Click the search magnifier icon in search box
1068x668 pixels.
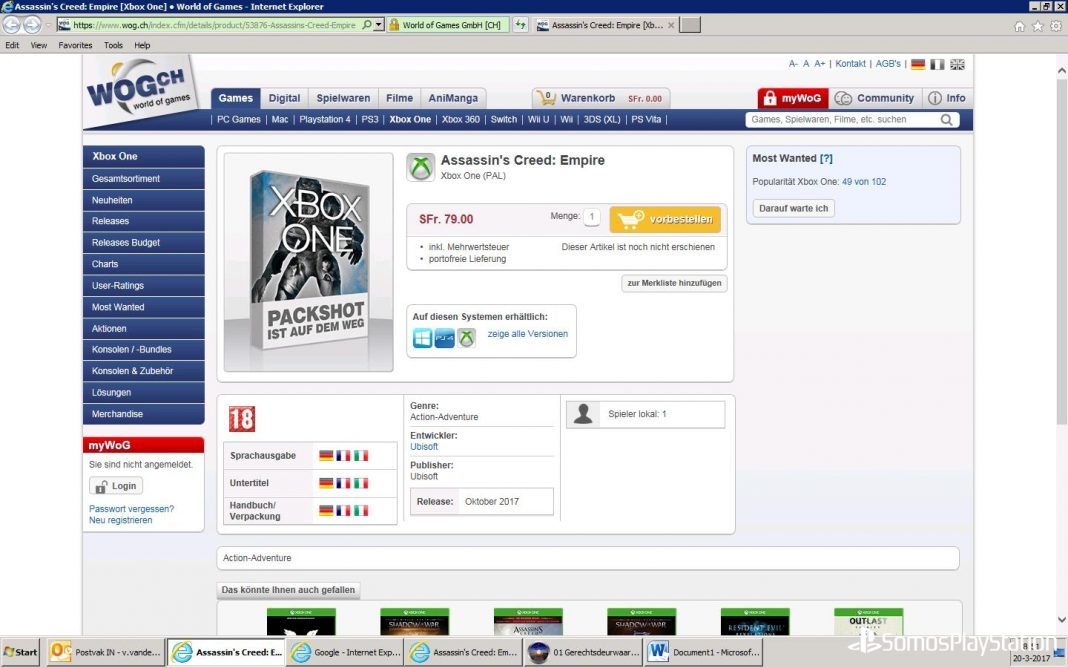946,120
